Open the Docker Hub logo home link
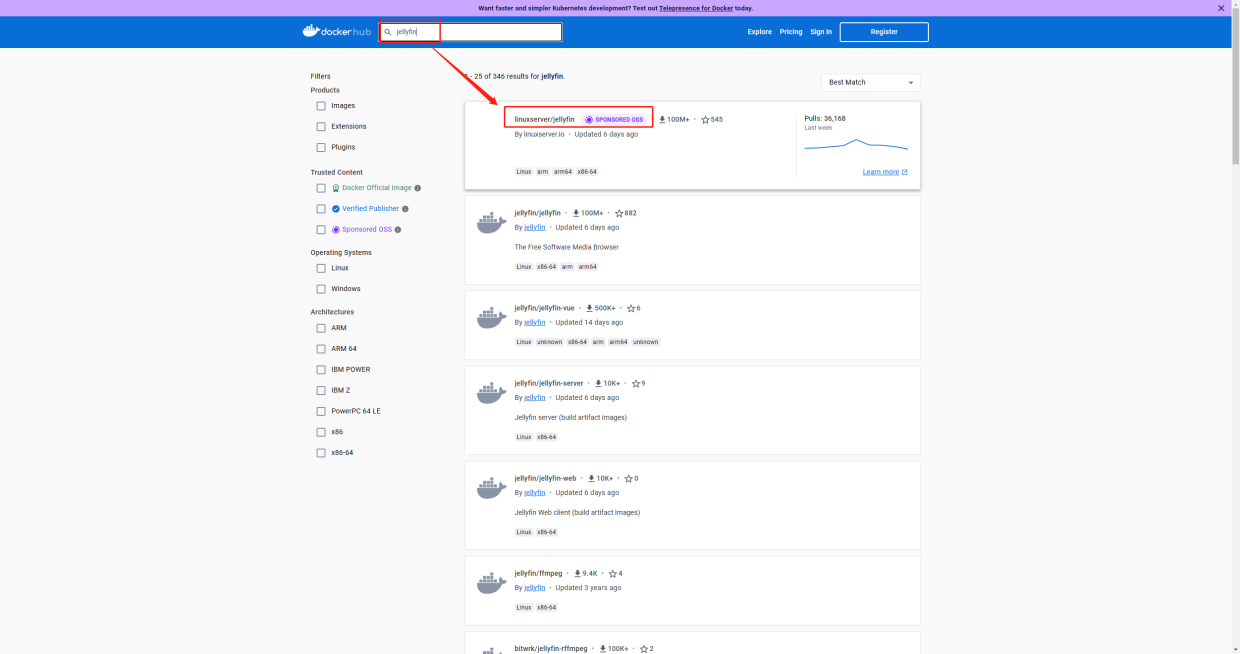The width and height of the screenshot is (1240, 654). (x=336, y=32)
